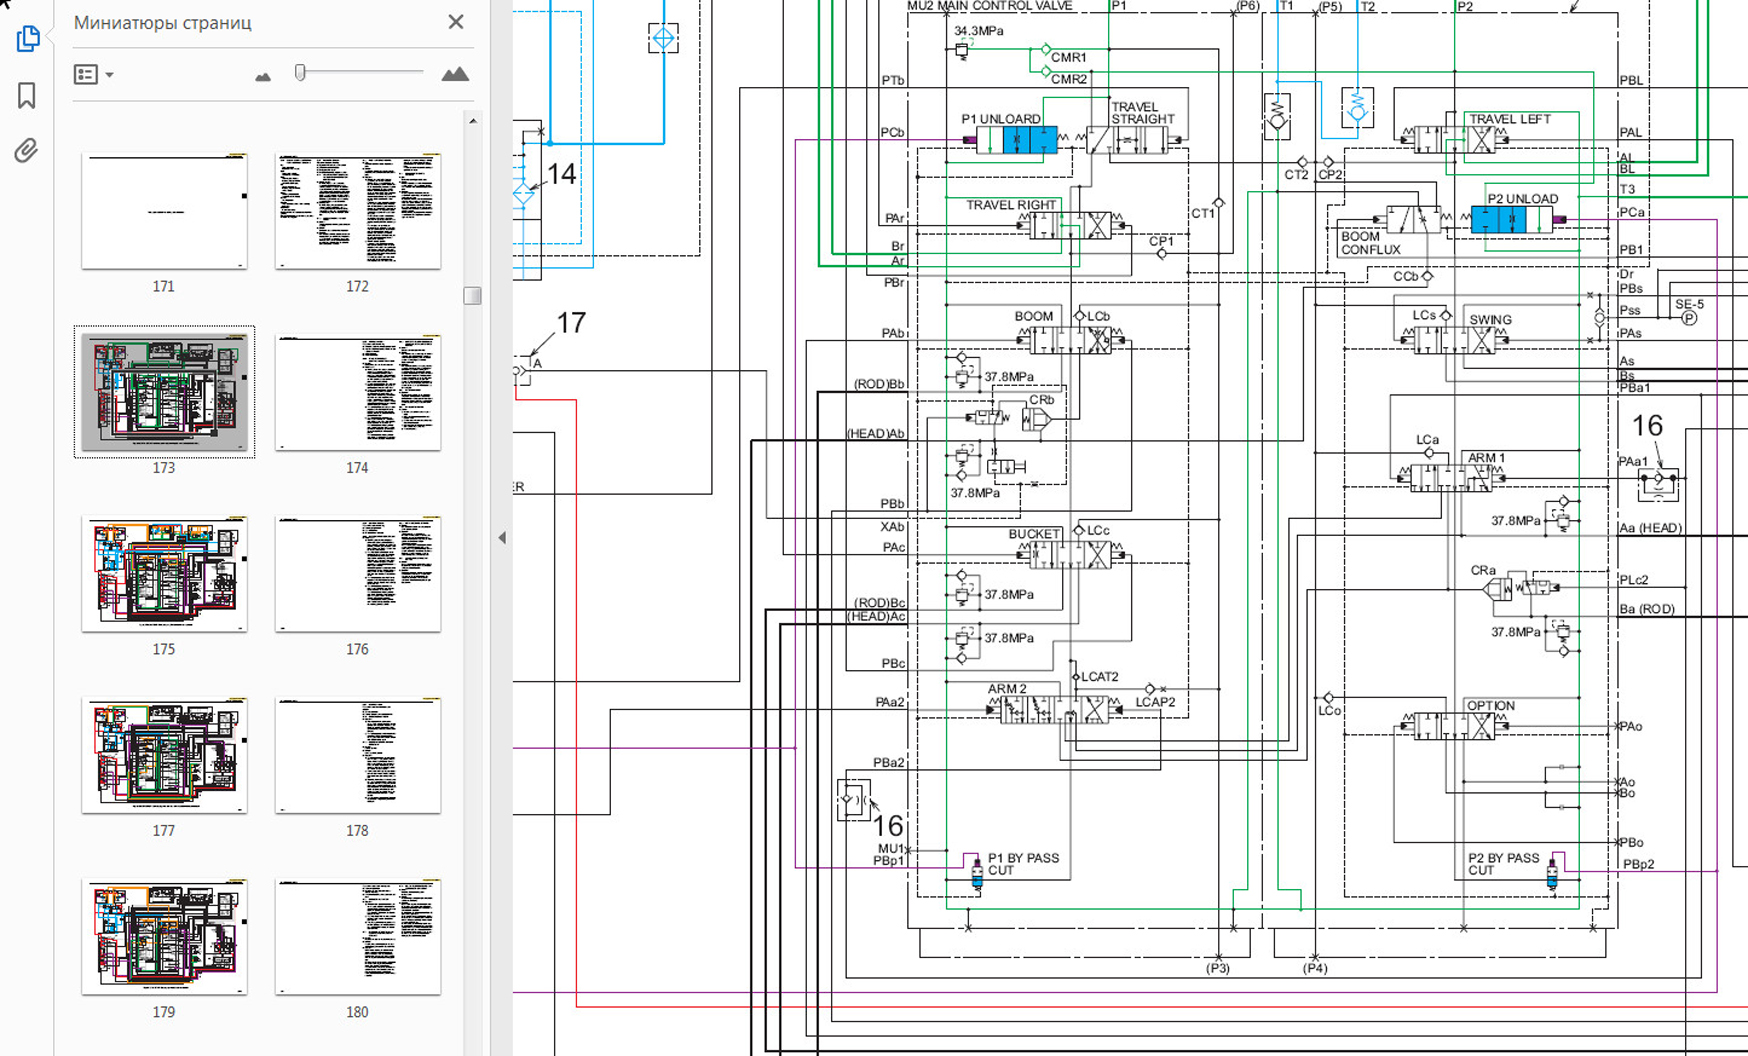This screenshot has height=1056, width=1748.
Task: Open page 177 thumbnail
Action: click(x=164, y=756)
